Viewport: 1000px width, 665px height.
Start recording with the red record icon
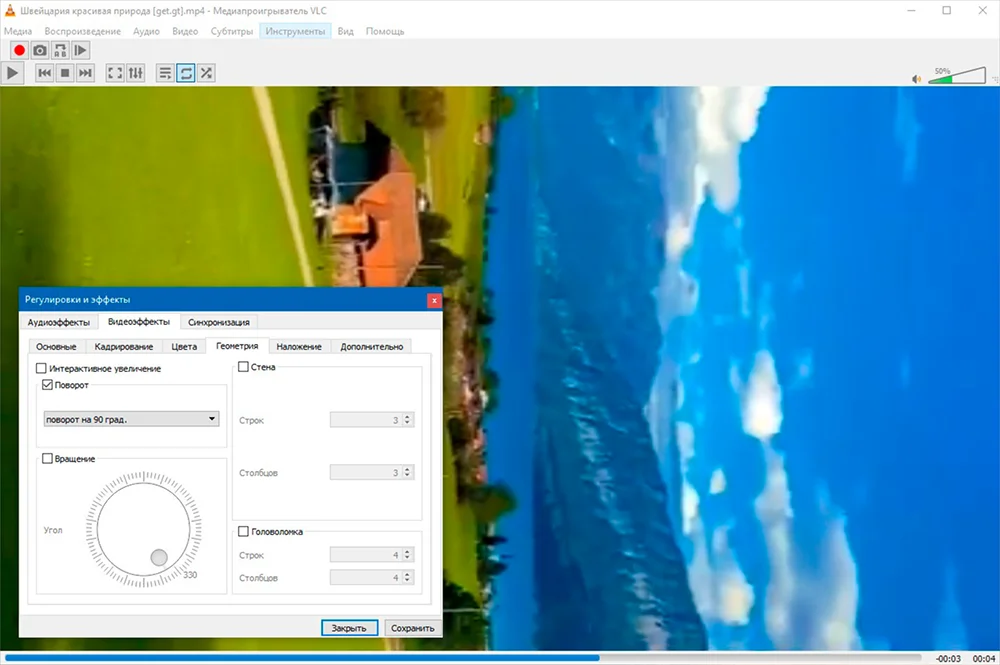tap(20, 49)
